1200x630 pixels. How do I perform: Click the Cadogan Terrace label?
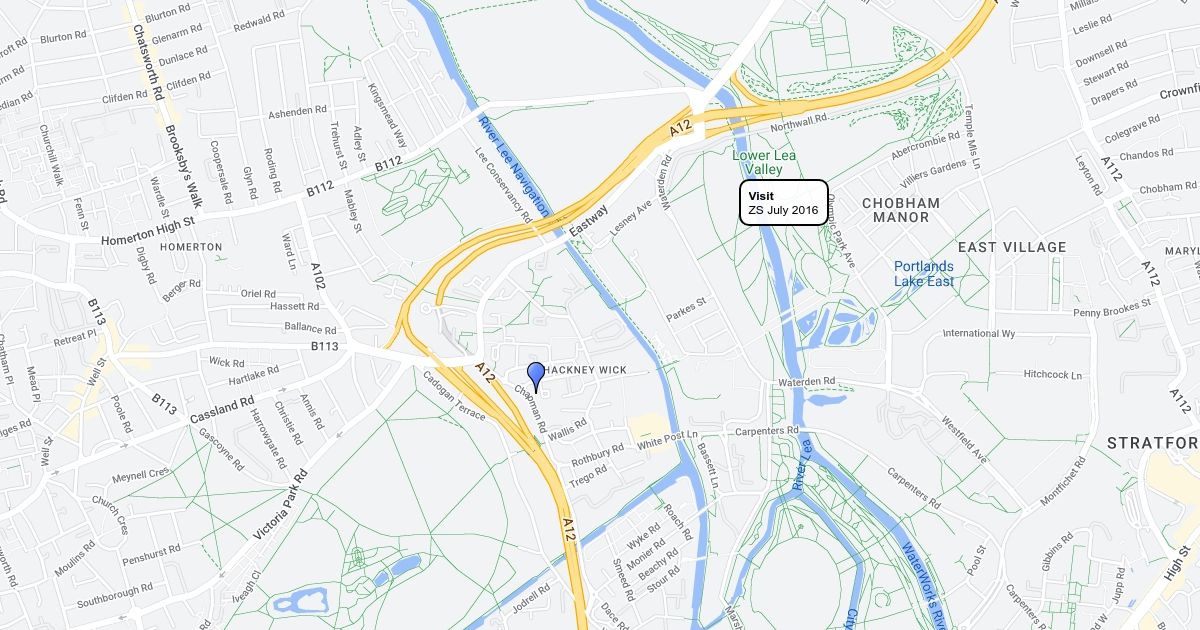point(453,396)
